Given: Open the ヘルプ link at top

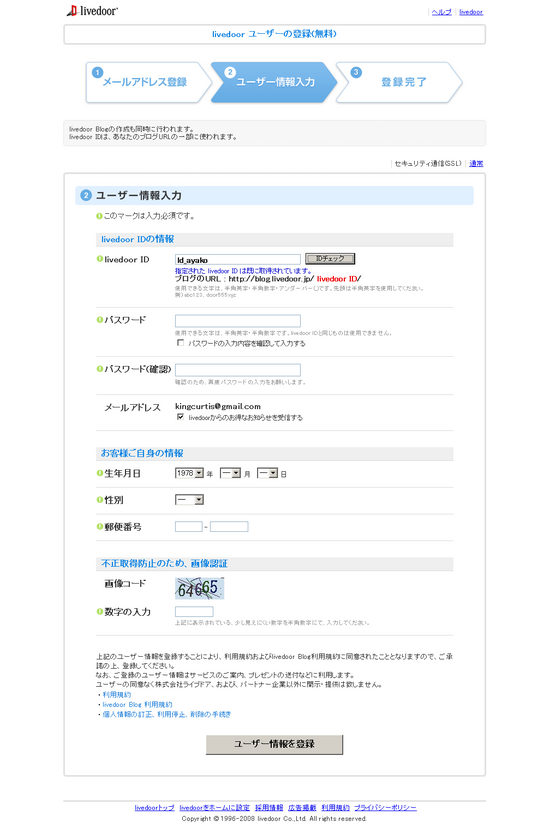Looking at the screenshot, I should tap(441, 12).
